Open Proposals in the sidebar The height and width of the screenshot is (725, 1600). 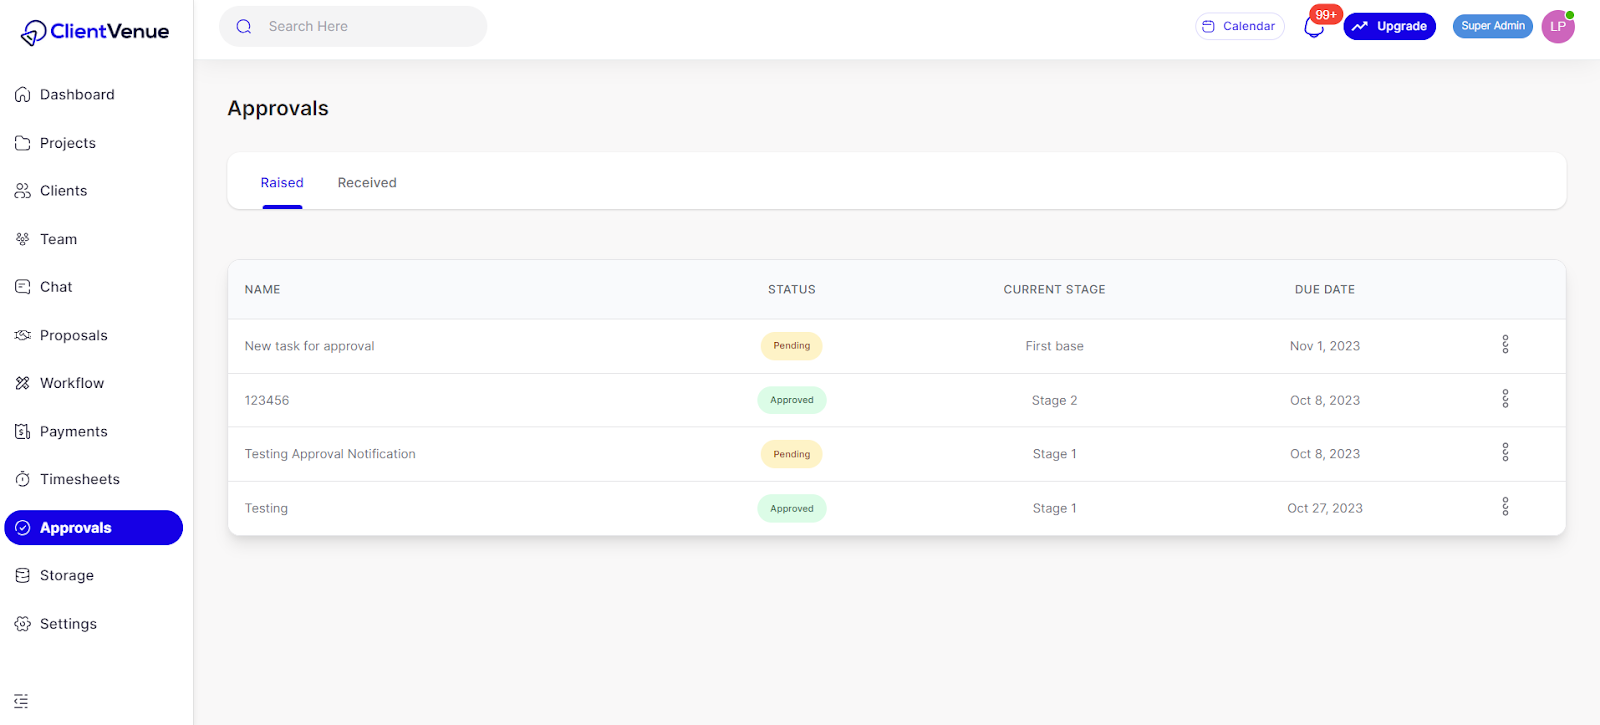pyautogui.click(x=73, y=335)
